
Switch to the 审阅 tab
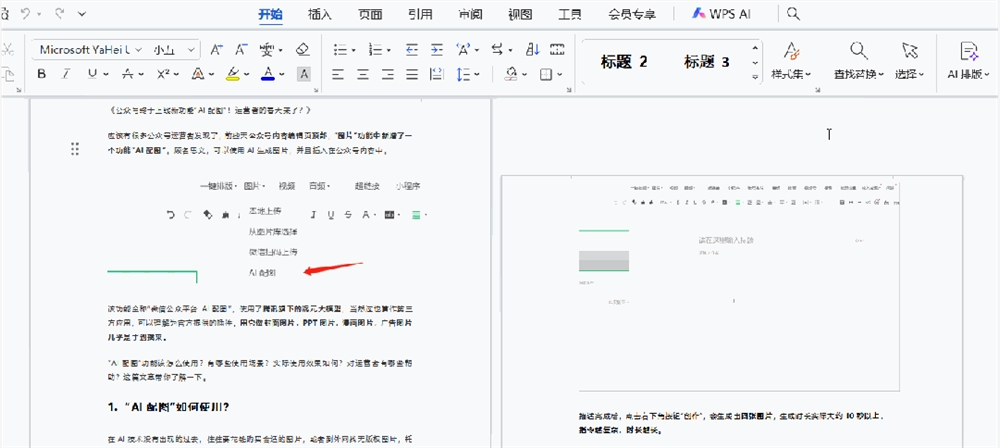(470, 14)
